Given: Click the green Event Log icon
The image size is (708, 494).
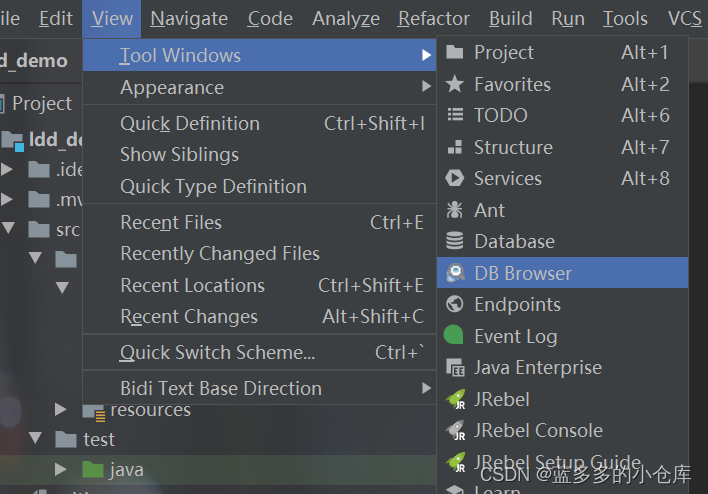Looking at the screenshot, I should (x=454, y=335).
